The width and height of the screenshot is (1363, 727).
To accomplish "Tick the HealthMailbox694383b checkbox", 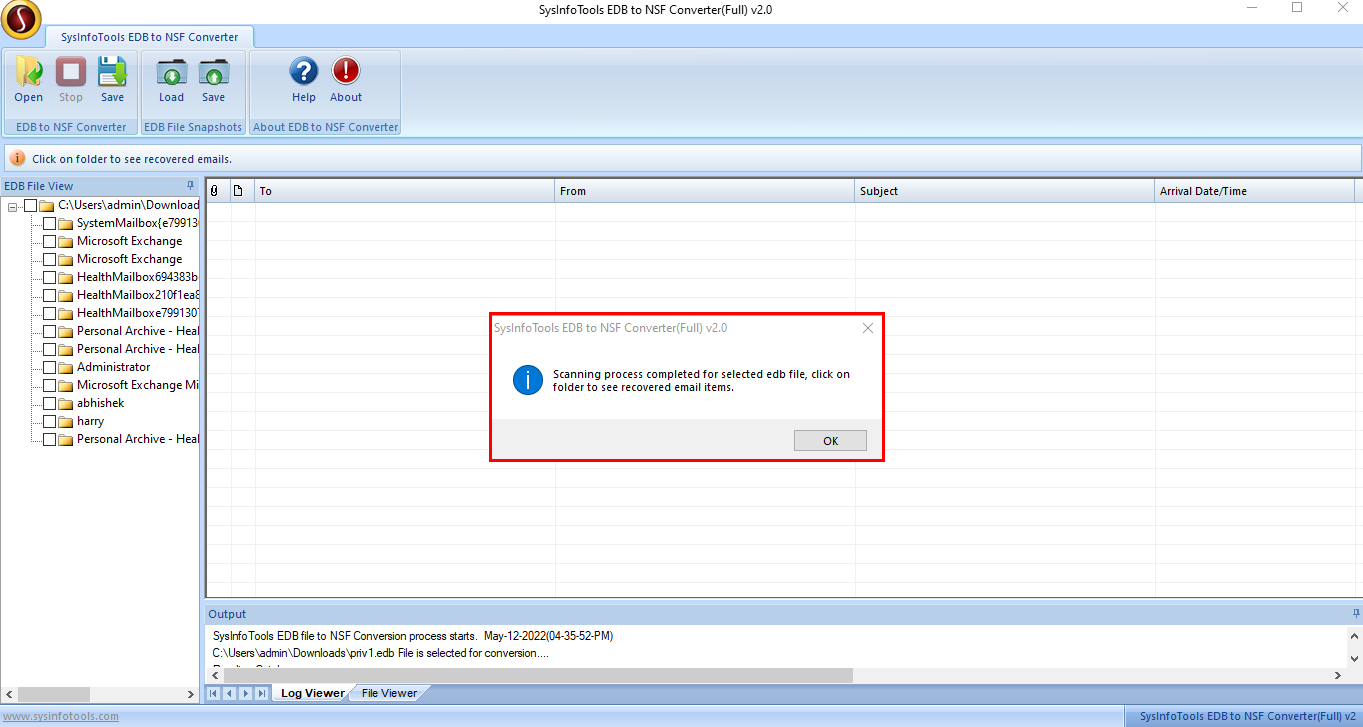I will tap(50, 277).
